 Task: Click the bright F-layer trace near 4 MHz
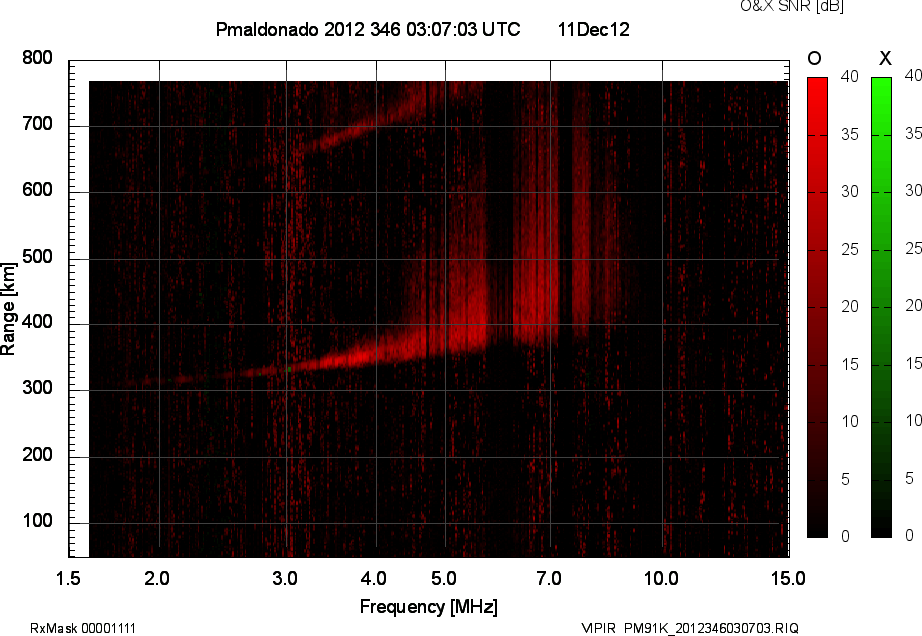click(365, 354)
